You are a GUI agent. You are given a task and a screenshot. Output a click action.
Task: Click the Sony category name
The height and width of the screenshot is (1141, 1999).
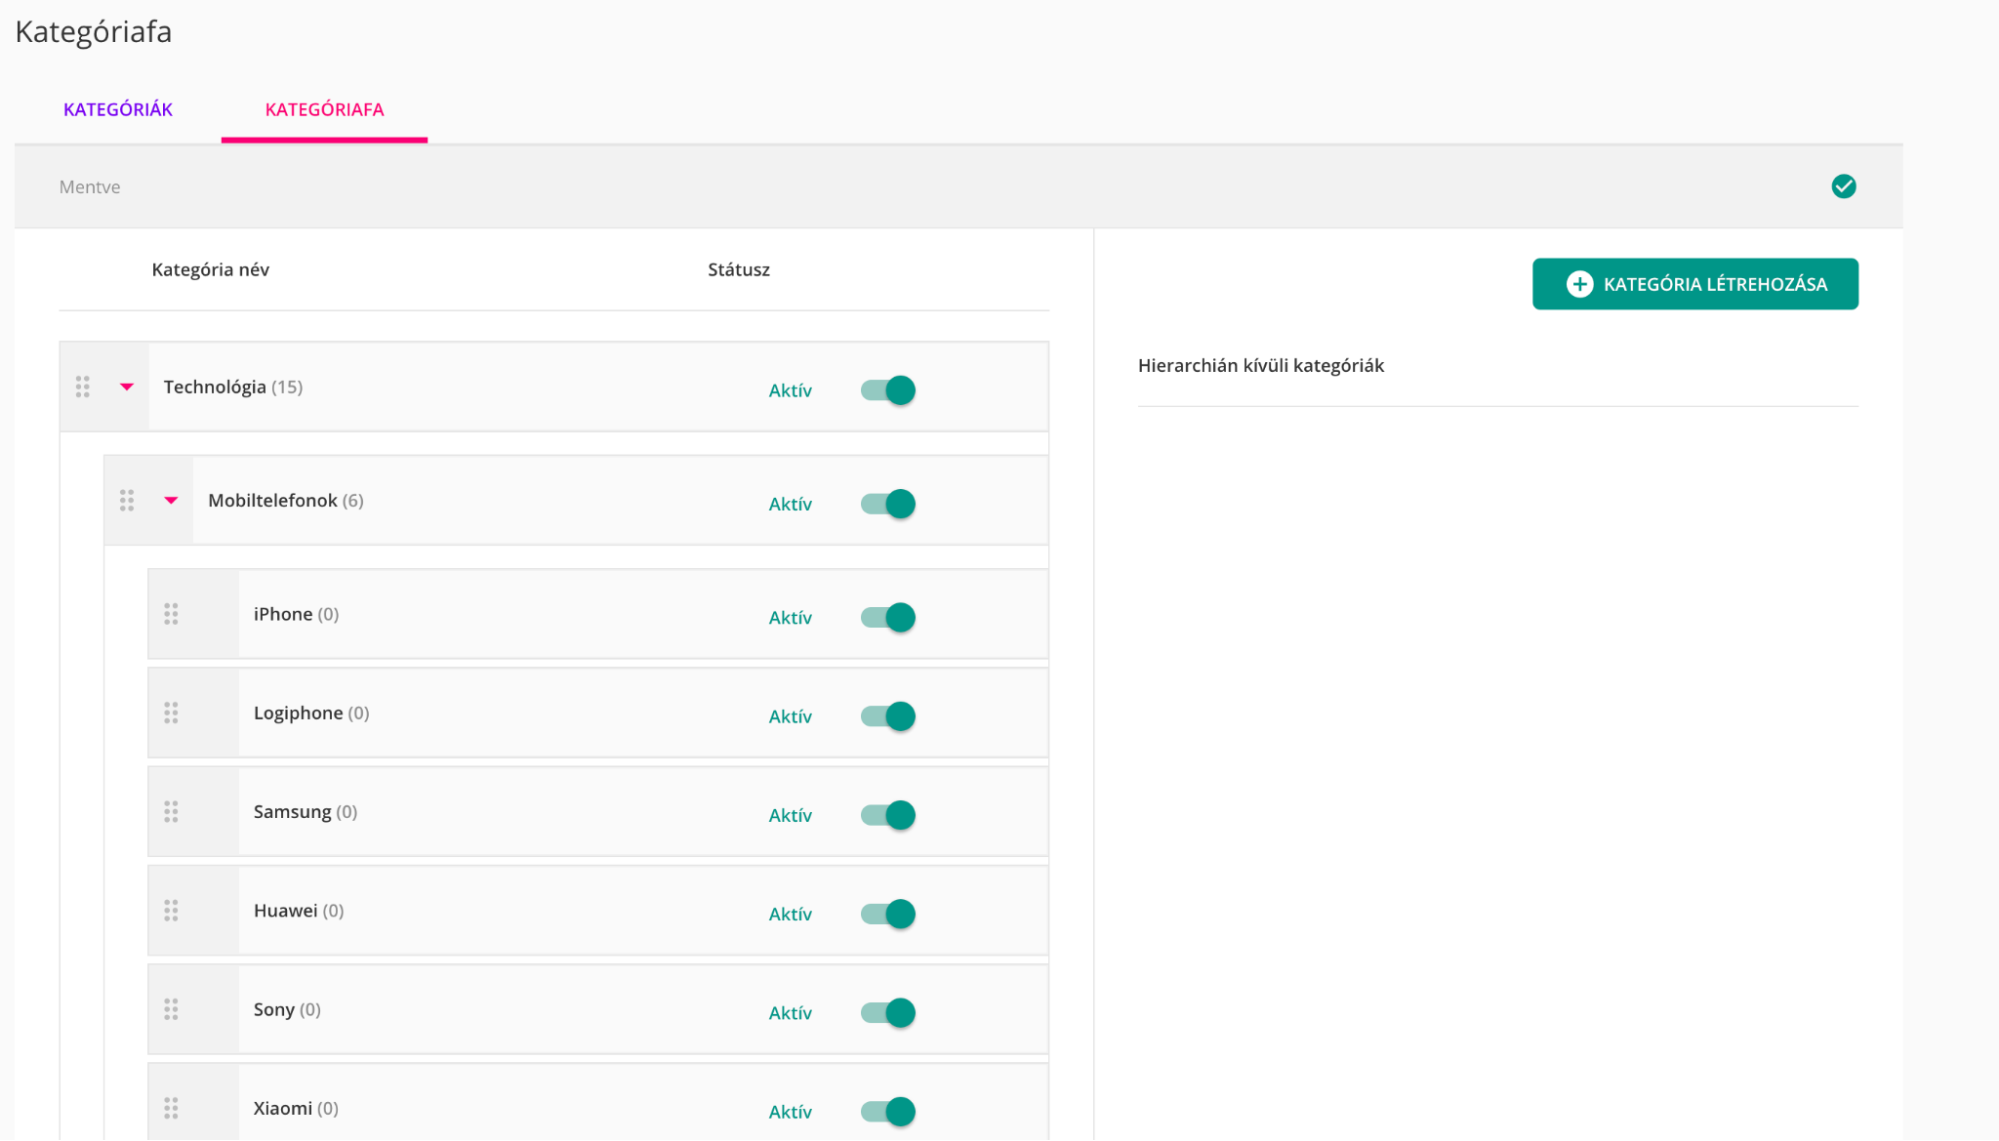[x=274, y=1009]
